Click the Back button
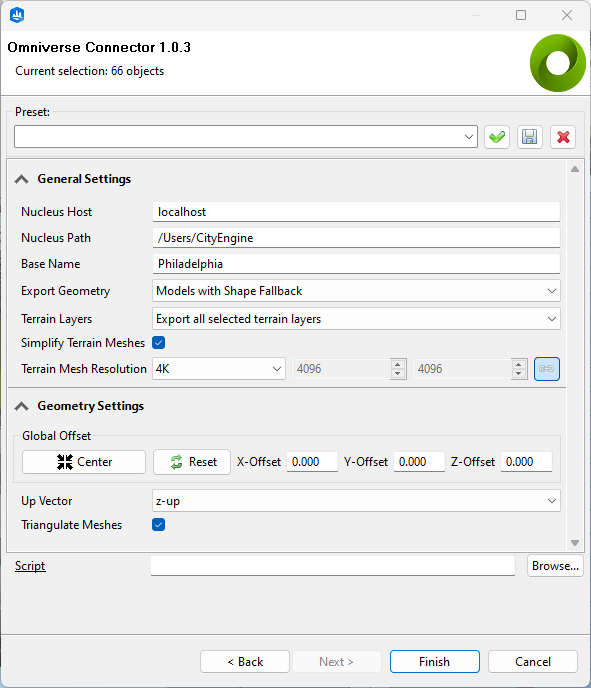This screenshot has width=591, height=688. (x=245, y=662)
